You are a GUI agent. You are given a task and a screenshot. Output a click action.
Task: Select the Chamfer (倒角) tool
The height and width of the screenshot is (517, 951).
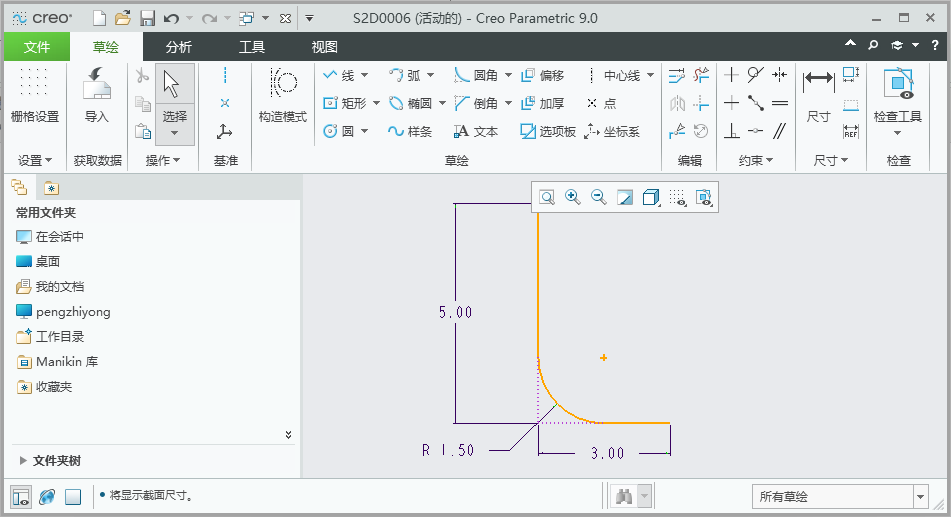pyautogui.click(x=476, y=103)
